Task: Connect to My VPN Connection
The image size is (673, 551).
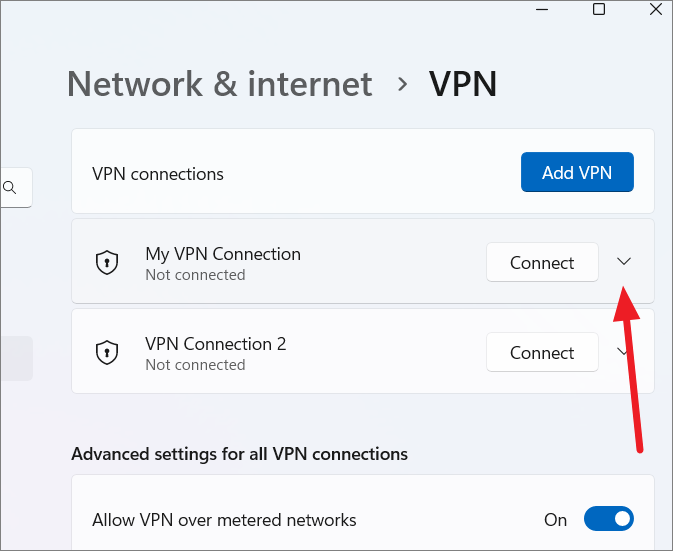Action: 542,262
